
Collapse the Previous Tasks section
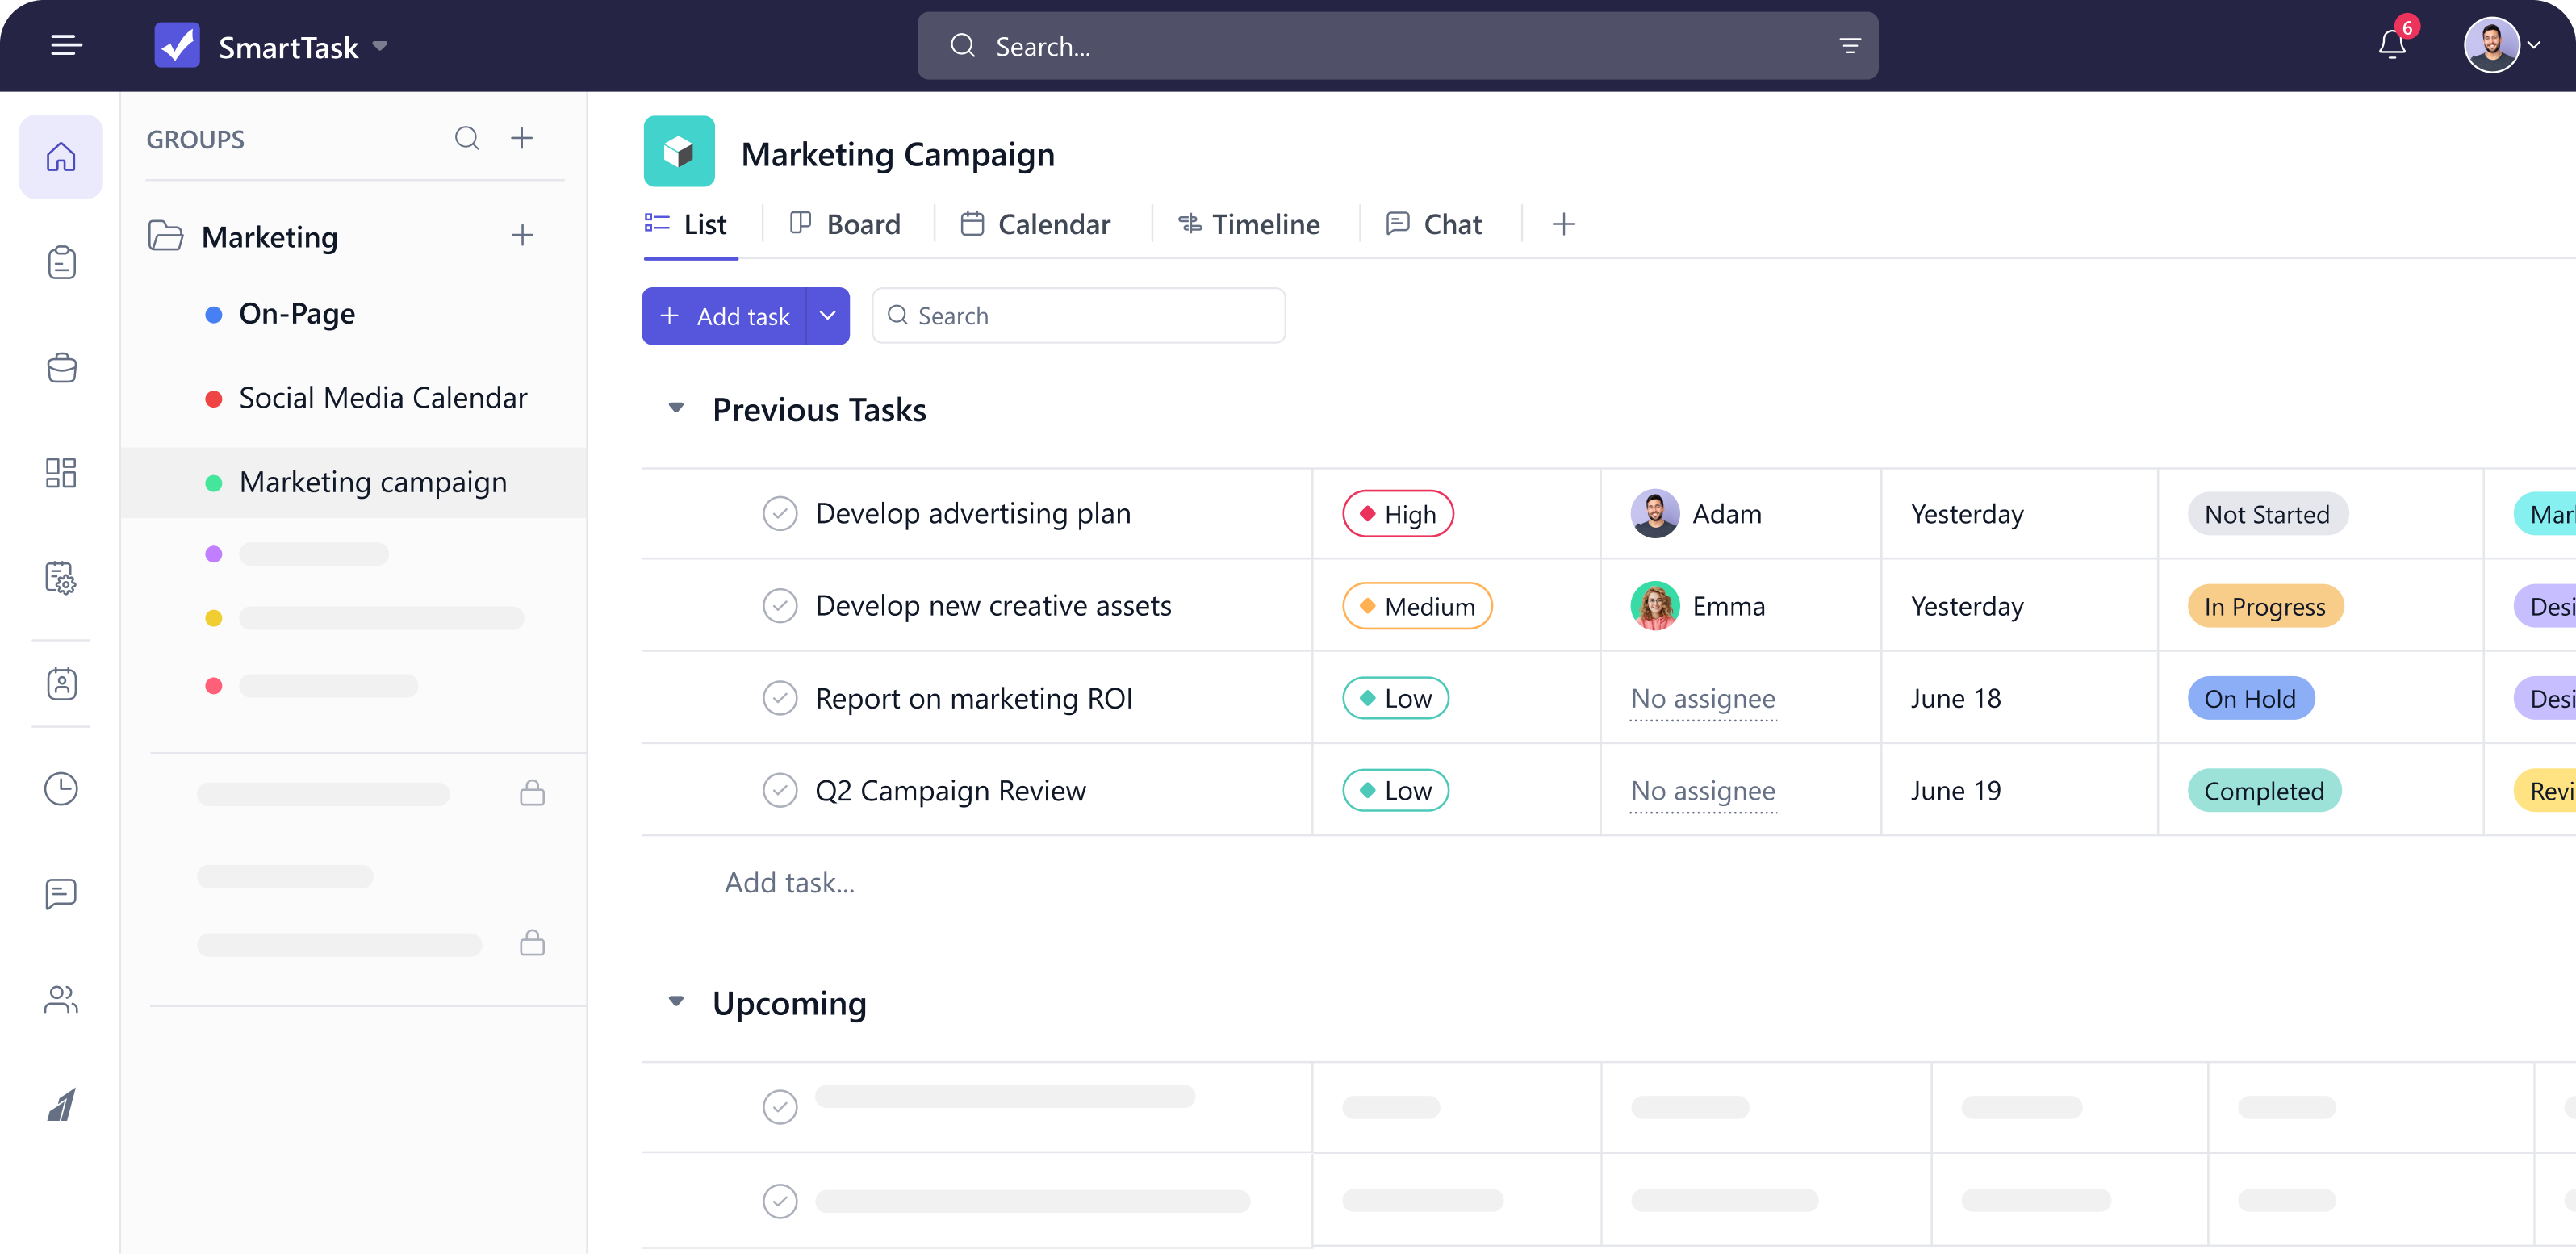[x=676, y=408]
